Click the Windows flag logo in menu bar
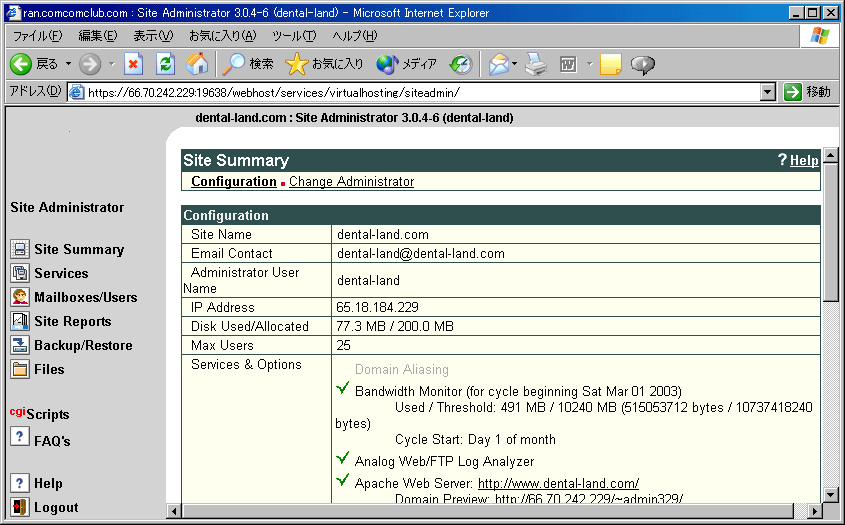Viewport: 845px width, 525px height. click(819, 36)
